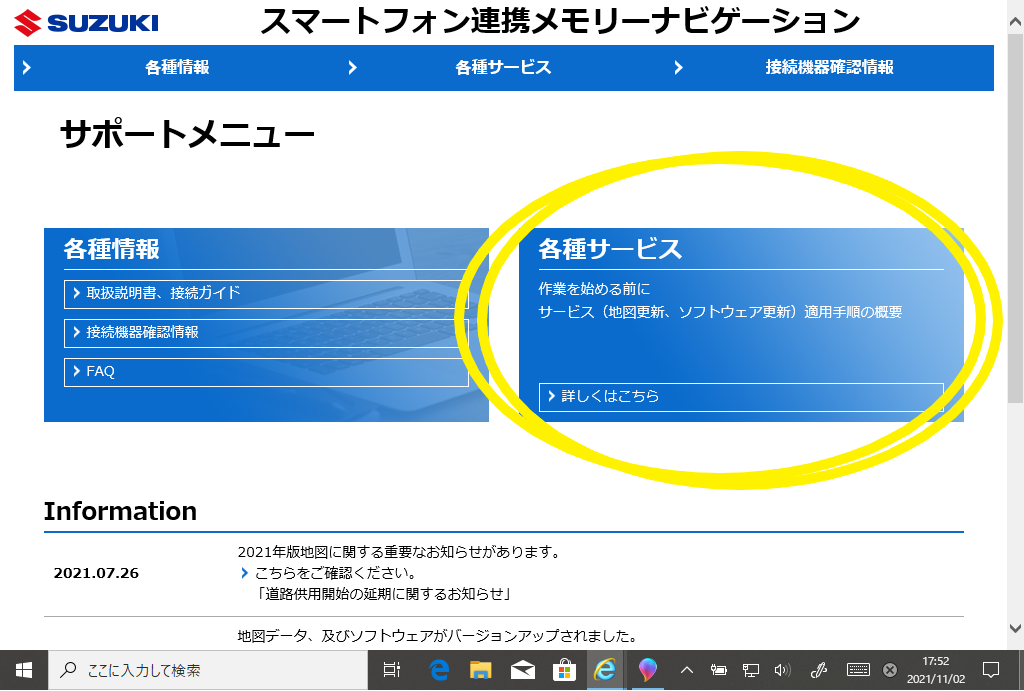Open the clock showing 17:52

(936, 670)
